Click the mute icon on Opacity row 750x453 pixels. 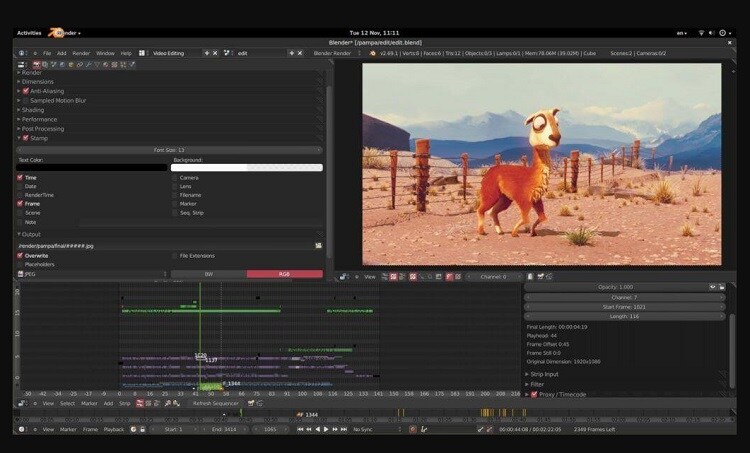click(x=712, y=287)
